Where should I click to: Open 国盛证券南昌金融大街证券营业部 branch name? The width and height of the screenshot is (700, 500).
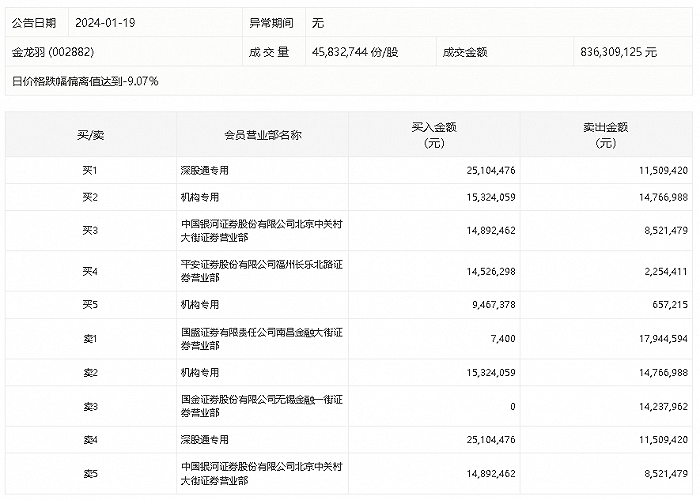point(262,339)
